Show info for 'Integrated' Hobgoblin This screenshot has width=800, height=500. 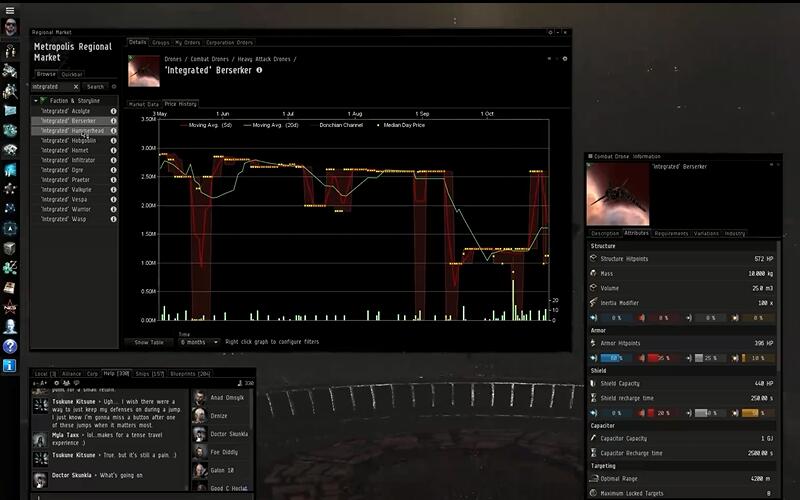(113, 141)
